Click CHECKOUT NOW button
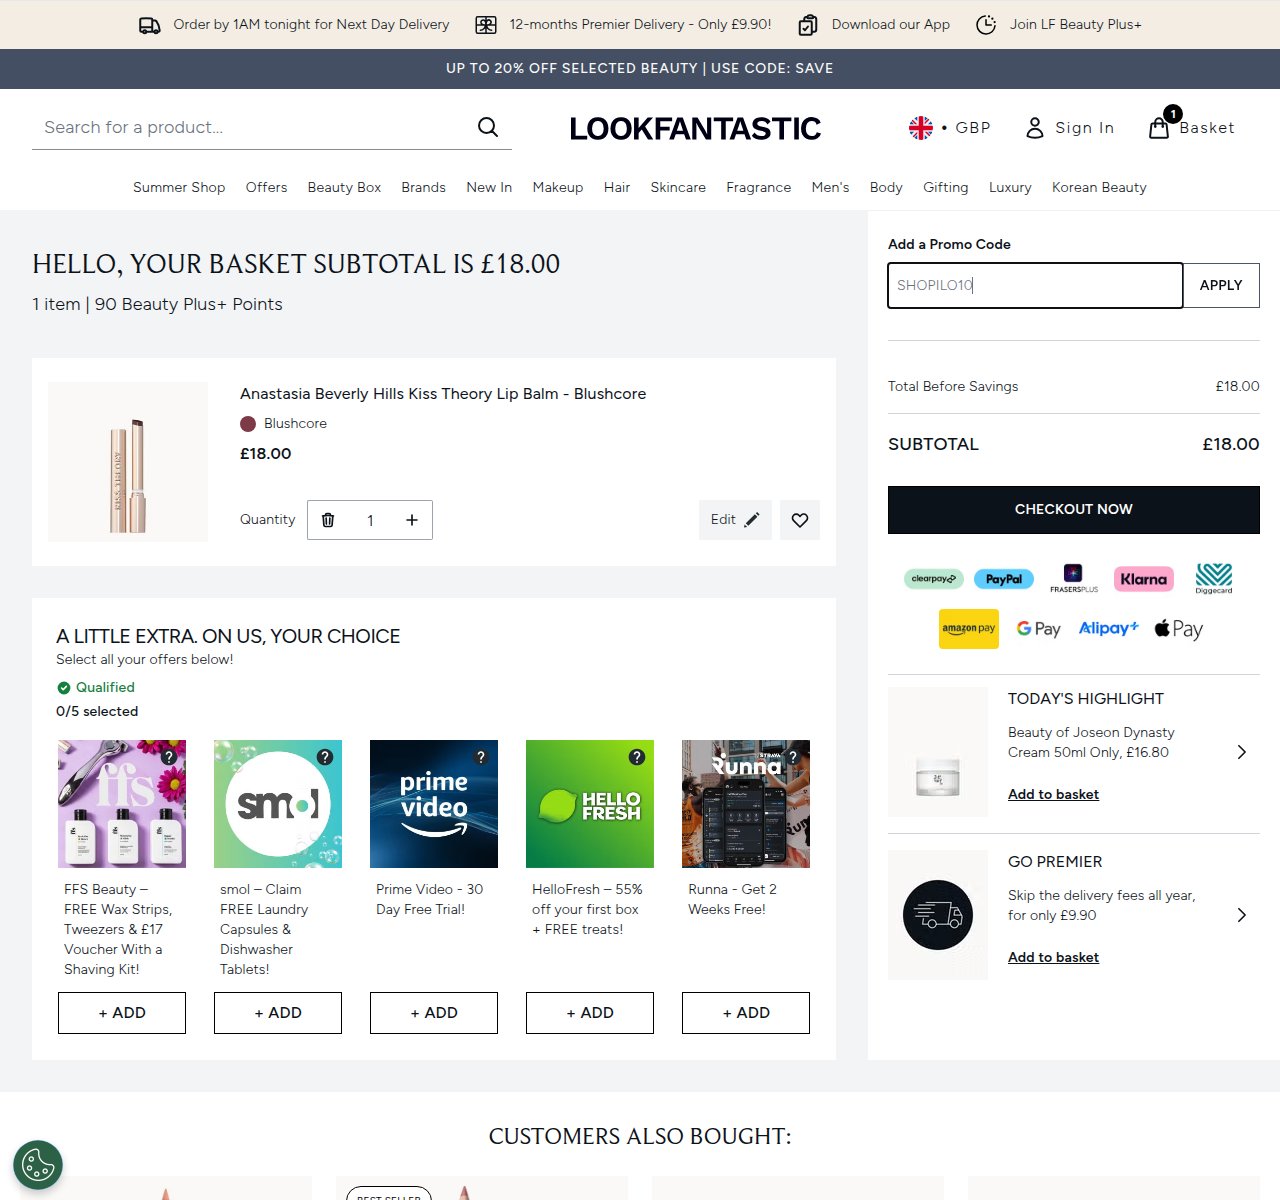Viewport: 1280px width, 1200px height. point(1074,510)
